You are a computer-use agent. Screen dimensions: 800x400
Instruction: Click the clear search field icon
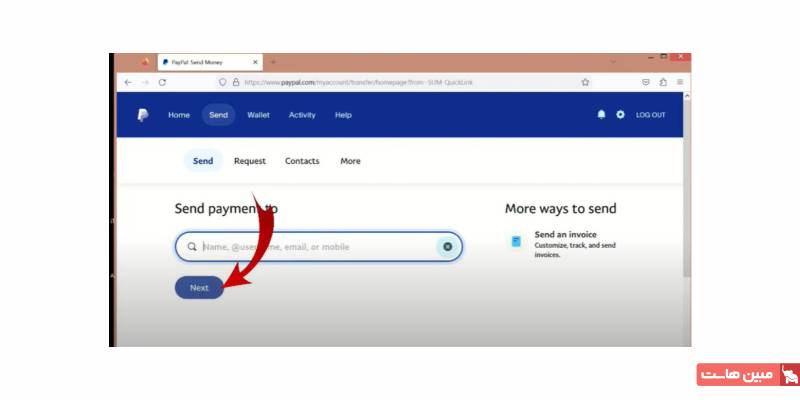pyautogui.click(x=447, y=246)
